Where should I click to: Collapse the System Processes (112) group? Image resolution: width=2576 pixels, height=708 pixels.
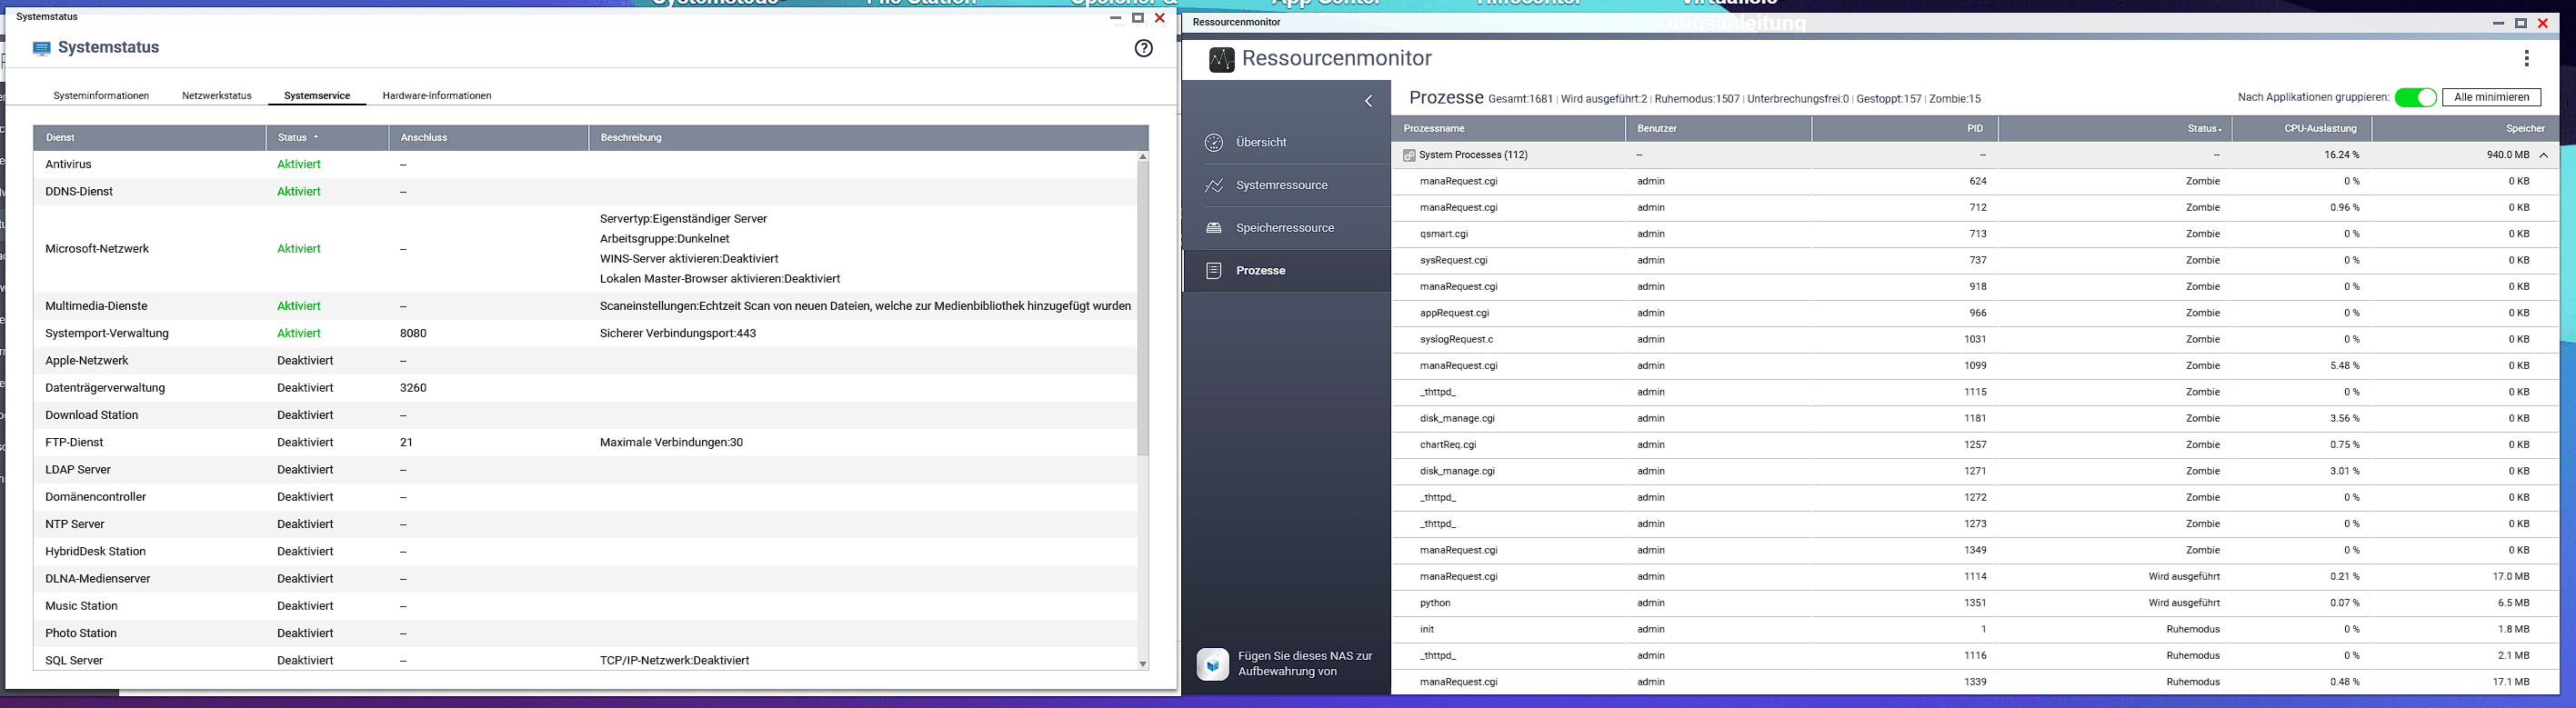pos(2544,155)
